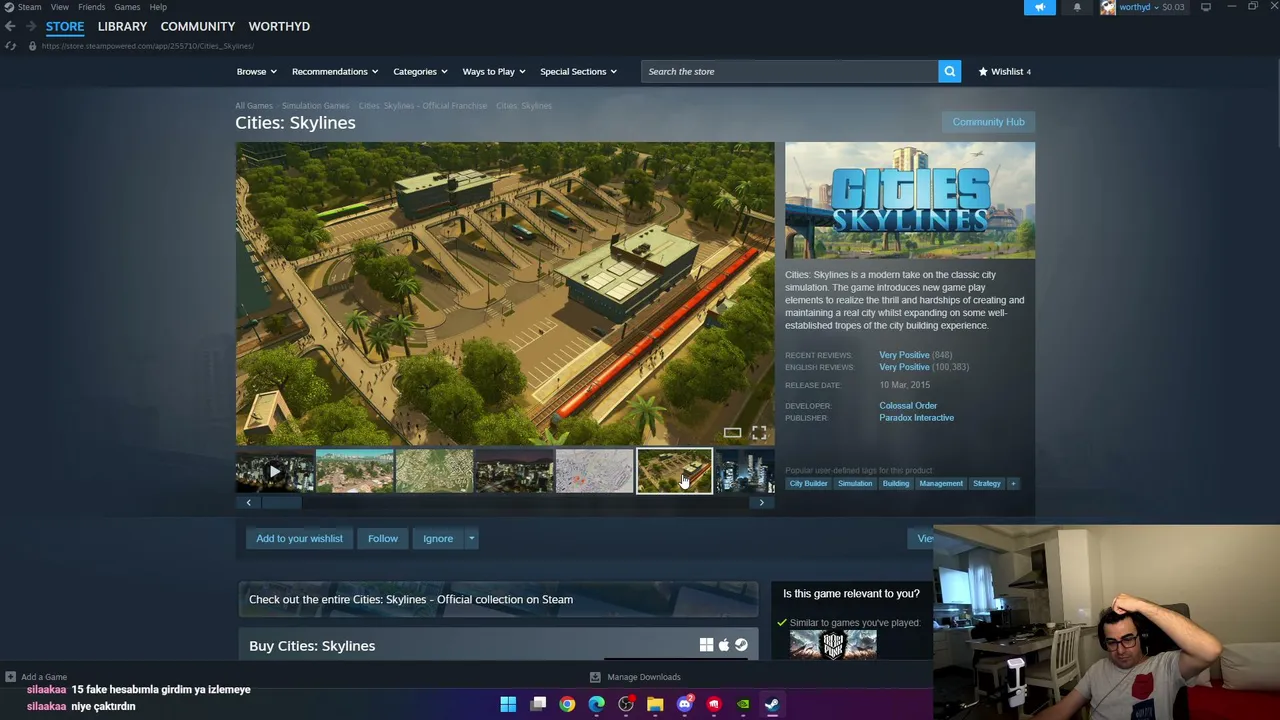Click the plus icon to add tags
The width and height of the screenshot is (1280, 720).
tap(1013, 484)
